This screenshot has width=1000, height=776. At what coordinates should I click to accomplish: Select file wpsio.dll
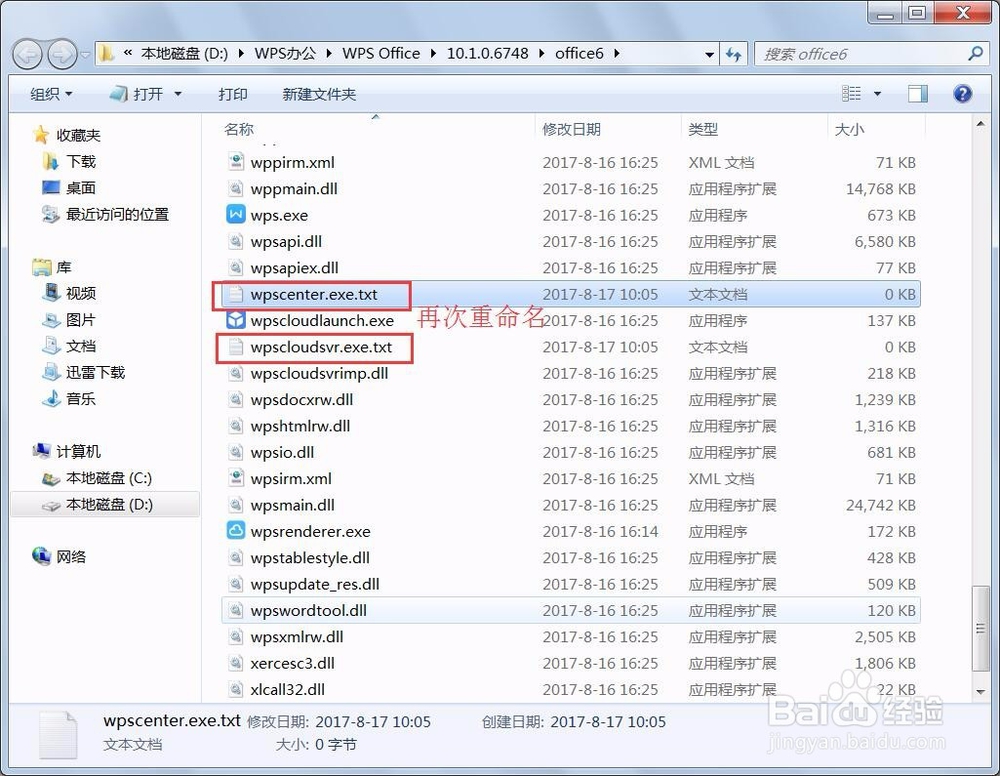(x=571, y=452)
